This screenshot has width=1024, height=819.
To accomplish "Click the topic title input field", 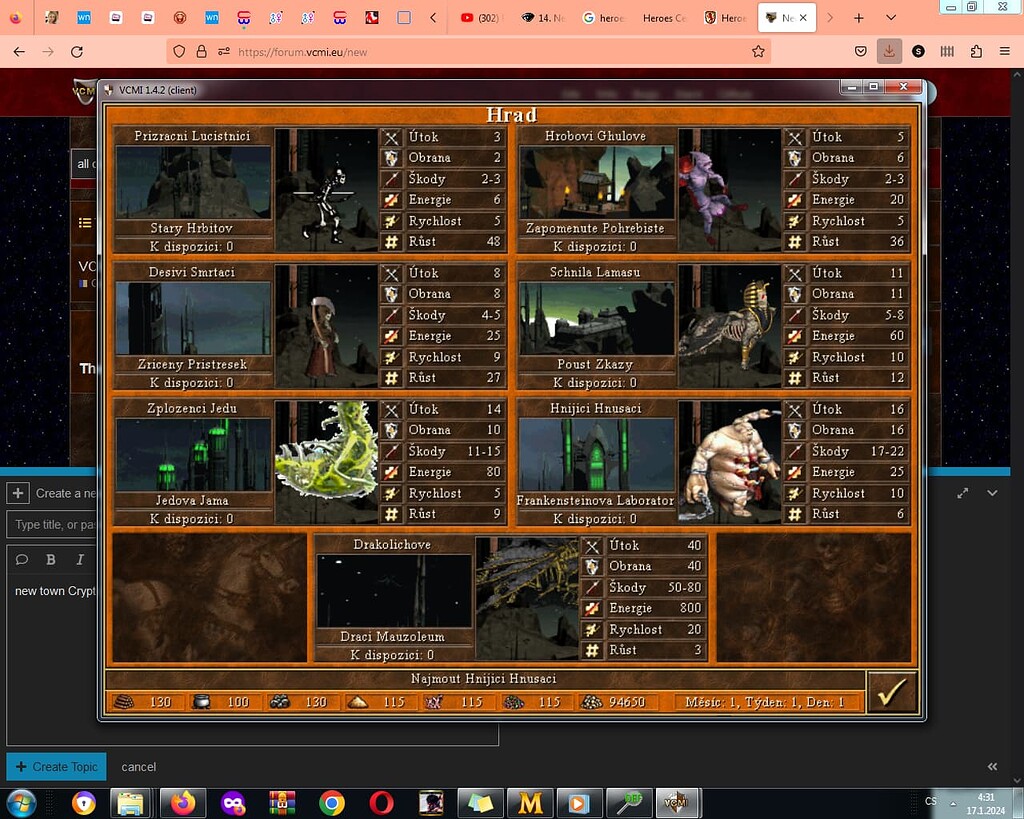I will tap(55, 524).
